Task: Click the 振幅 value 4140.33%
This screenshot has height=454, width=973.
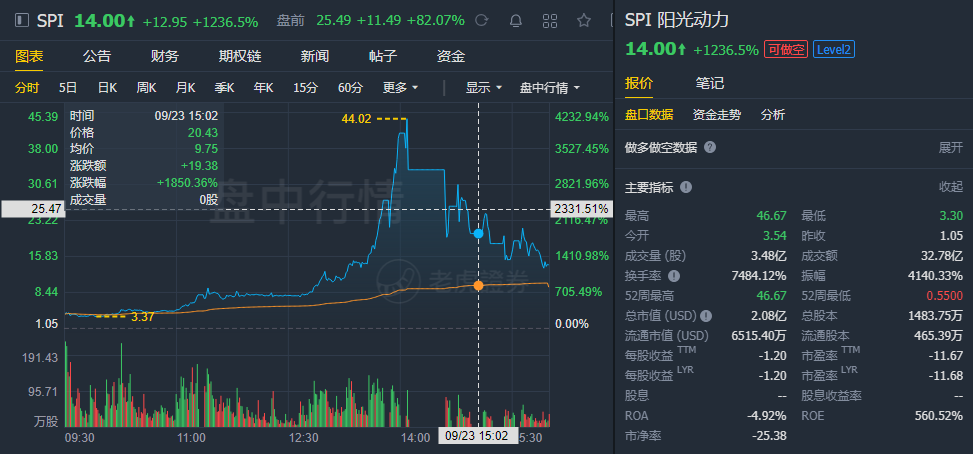Action: (x=936, y=276)
